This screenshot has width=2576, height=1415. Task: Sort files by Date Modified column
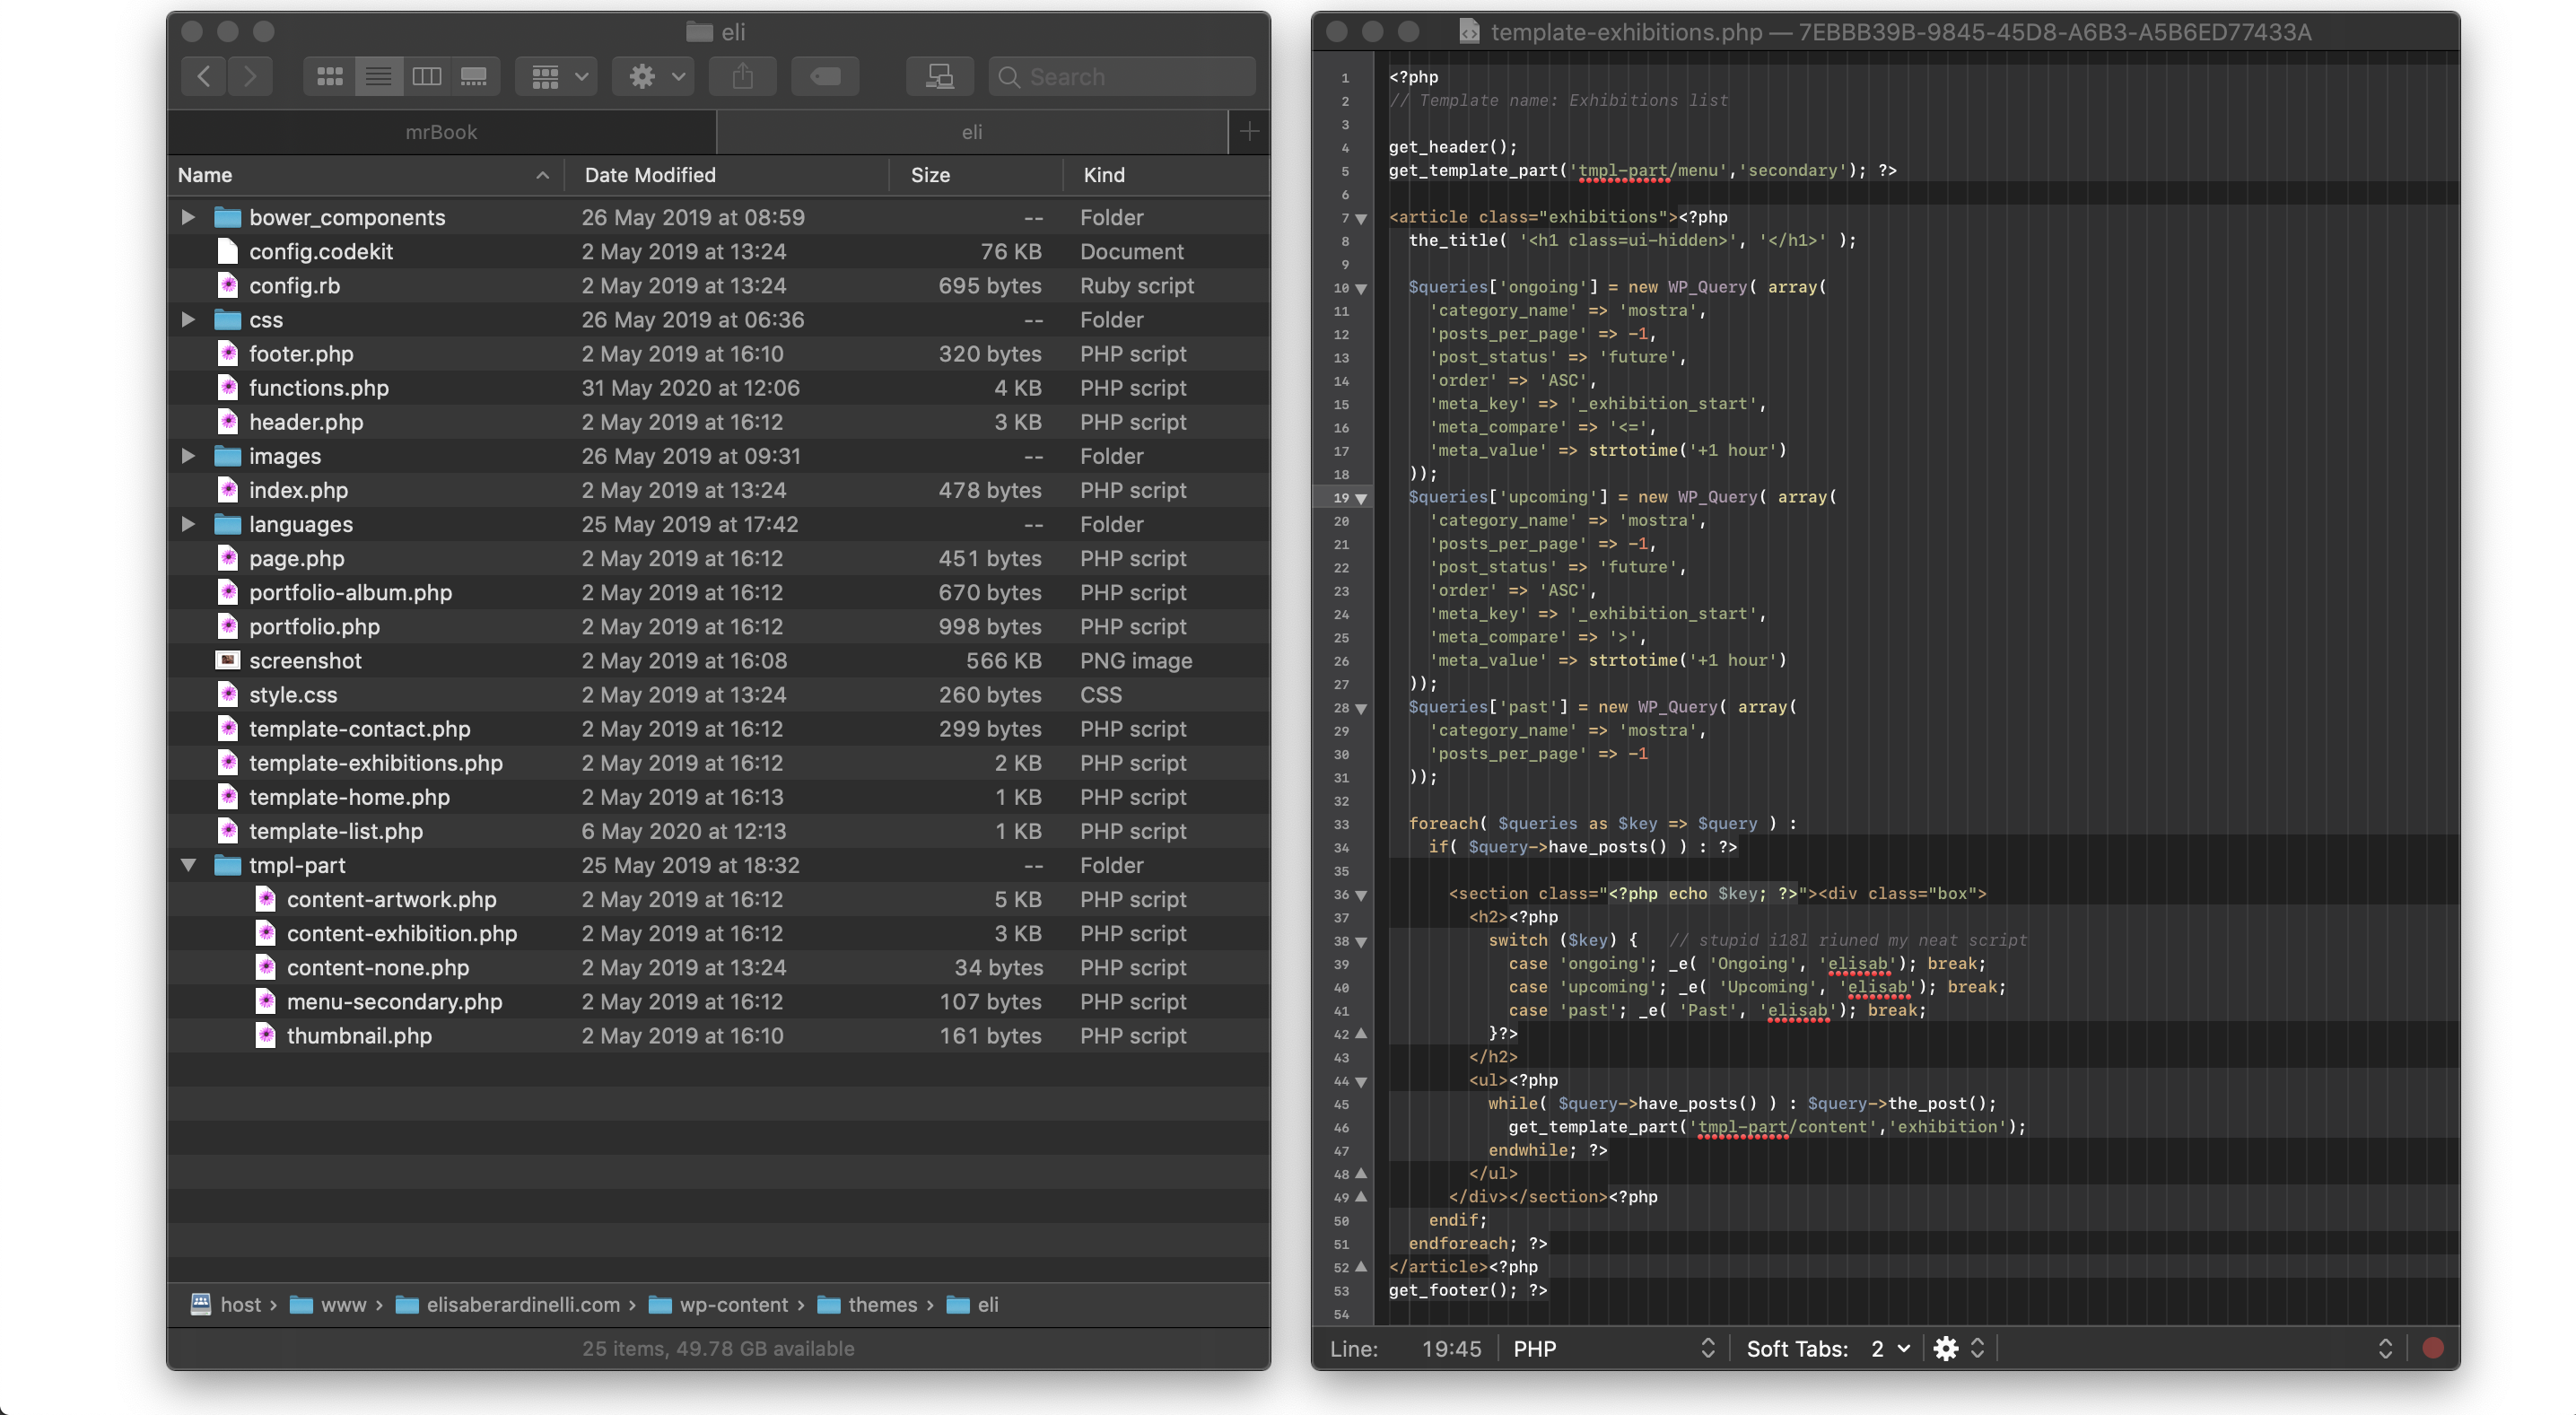click(727, 175)
